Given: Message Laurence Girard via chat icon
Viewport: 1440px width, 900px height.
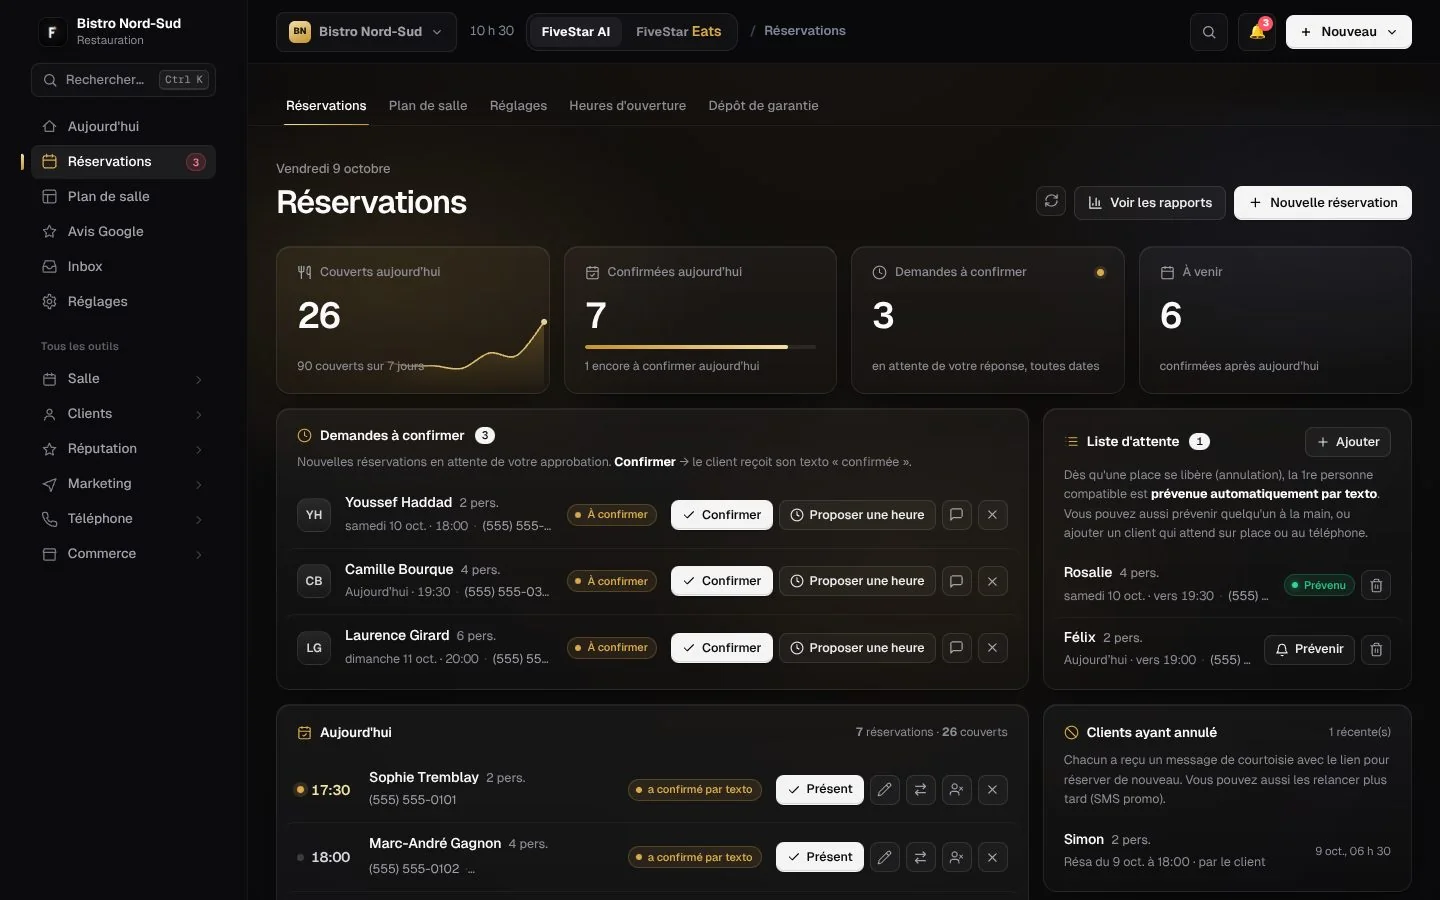Looking at the screenshot, I should tap(956, 648).
